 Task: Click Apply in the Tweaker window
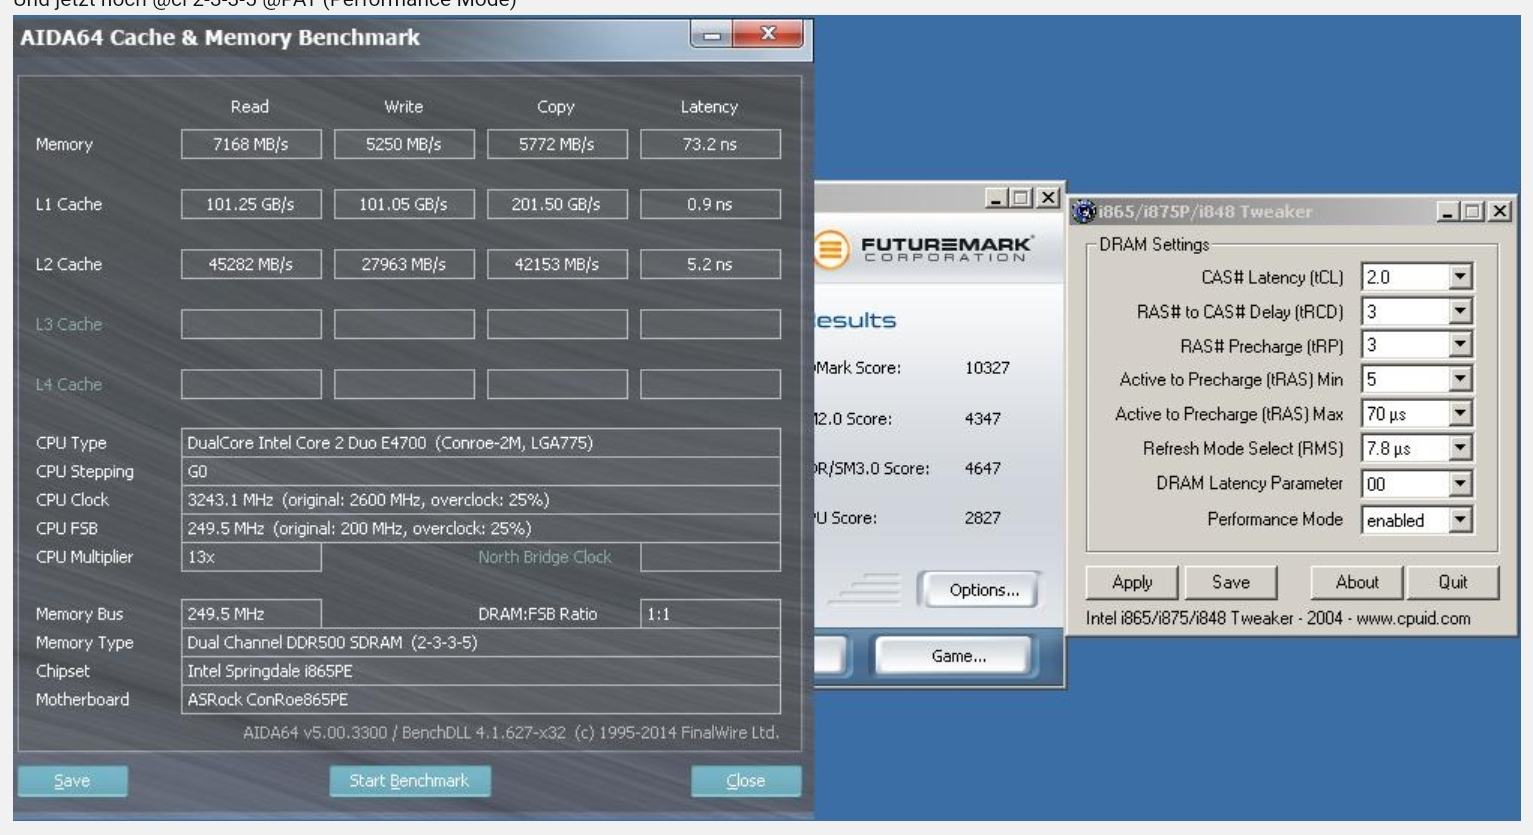coord(1133,582)
